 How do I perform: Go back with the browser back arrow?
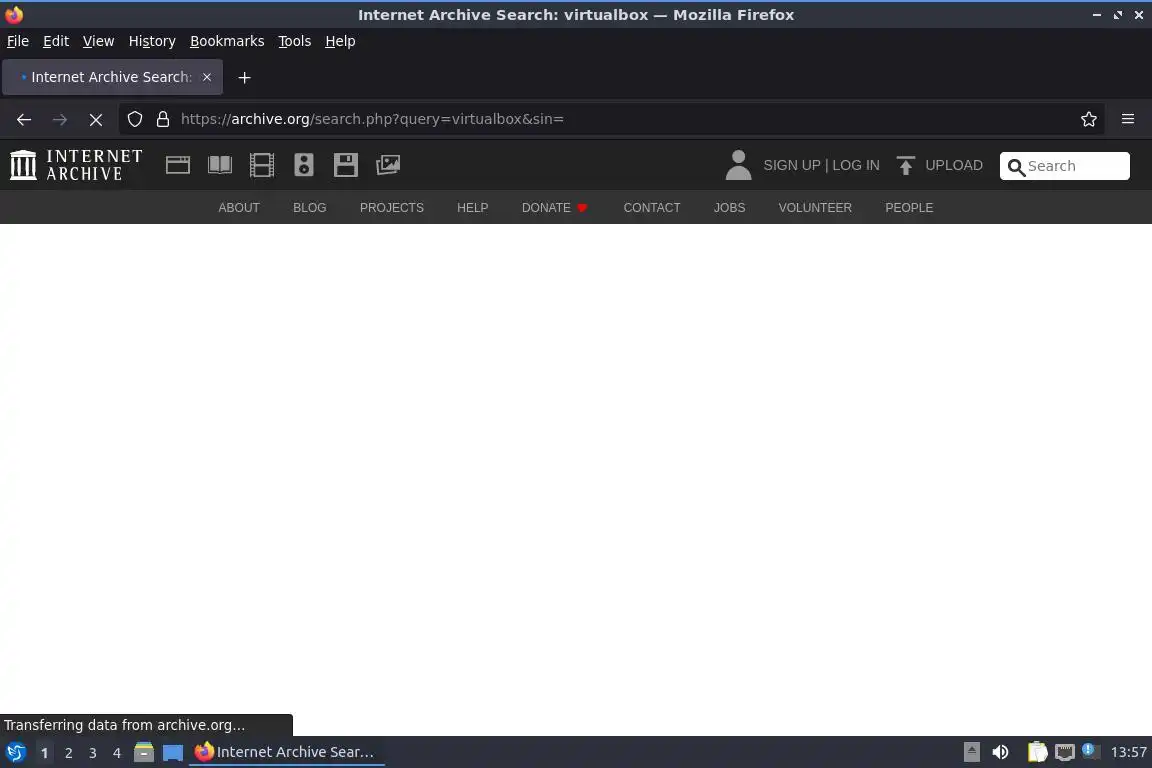pyautogui.click(x=24, y=119)
